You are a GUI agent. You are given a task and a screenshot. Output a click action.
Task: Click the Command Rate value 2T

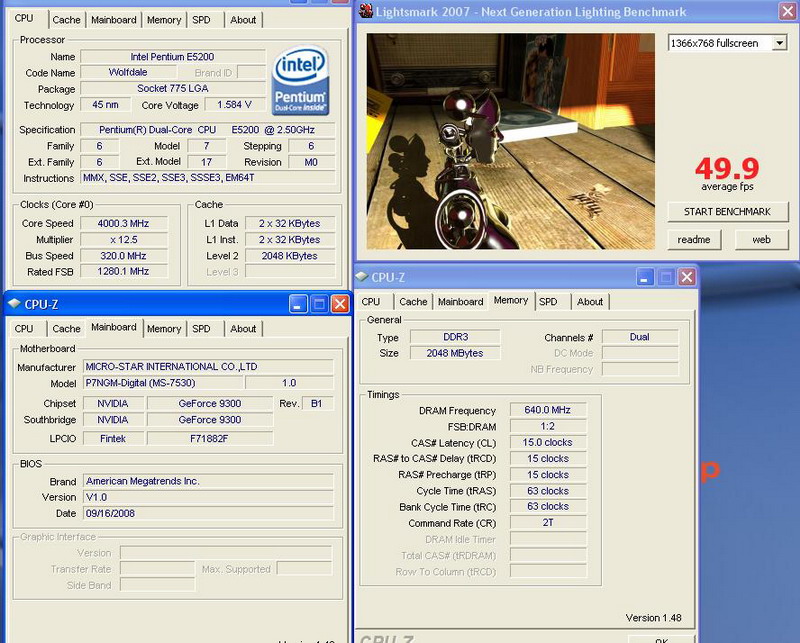(x=548, y=523)
